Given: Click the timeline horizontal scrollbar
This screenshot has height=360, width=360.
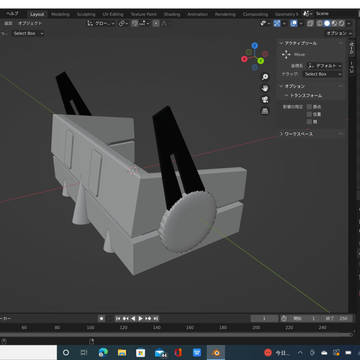Looking at the screenshot, I should point(176,335).
